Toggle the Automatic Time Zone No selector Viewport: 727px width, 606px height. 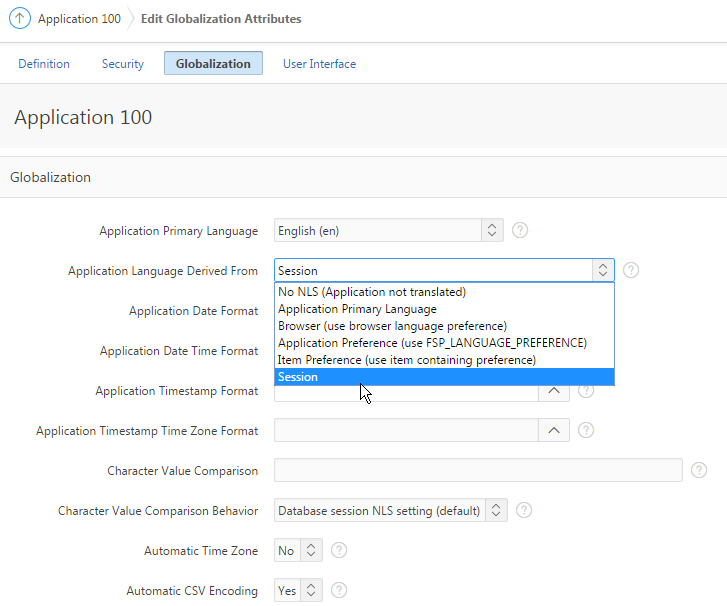point(298,550)
